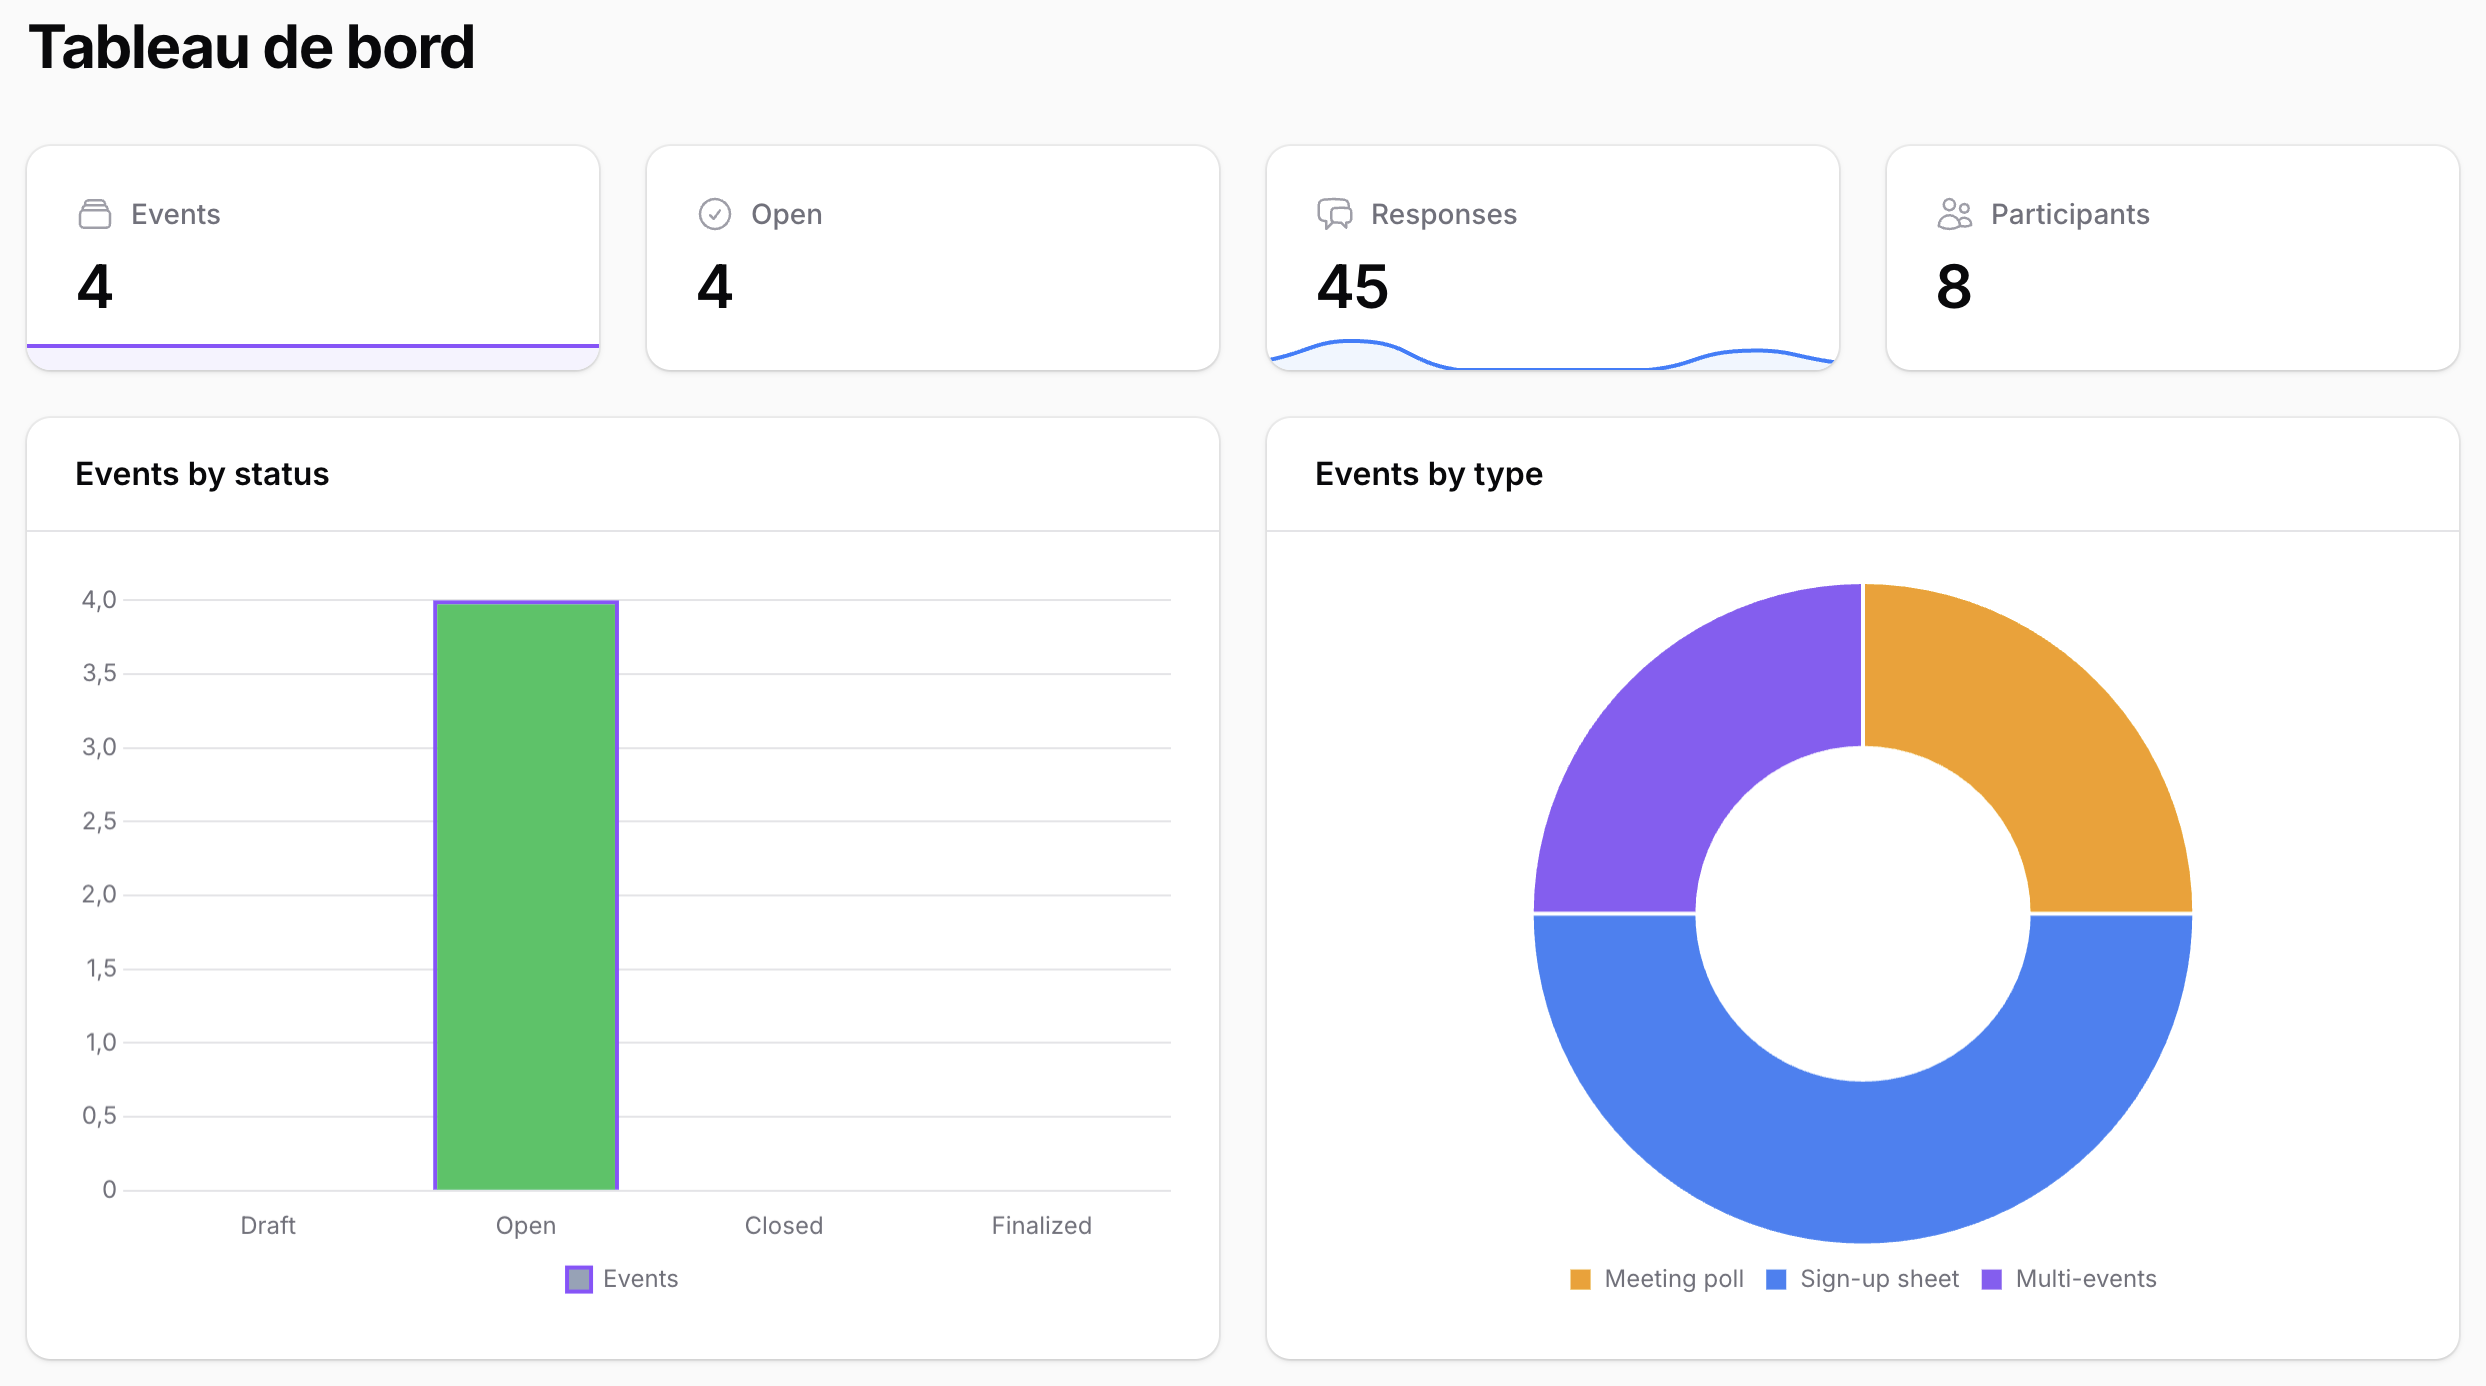Click the Sign-up sheet blue legend square
The width and height of the screenshot is (2486, 1386).
(1777, 1278)
